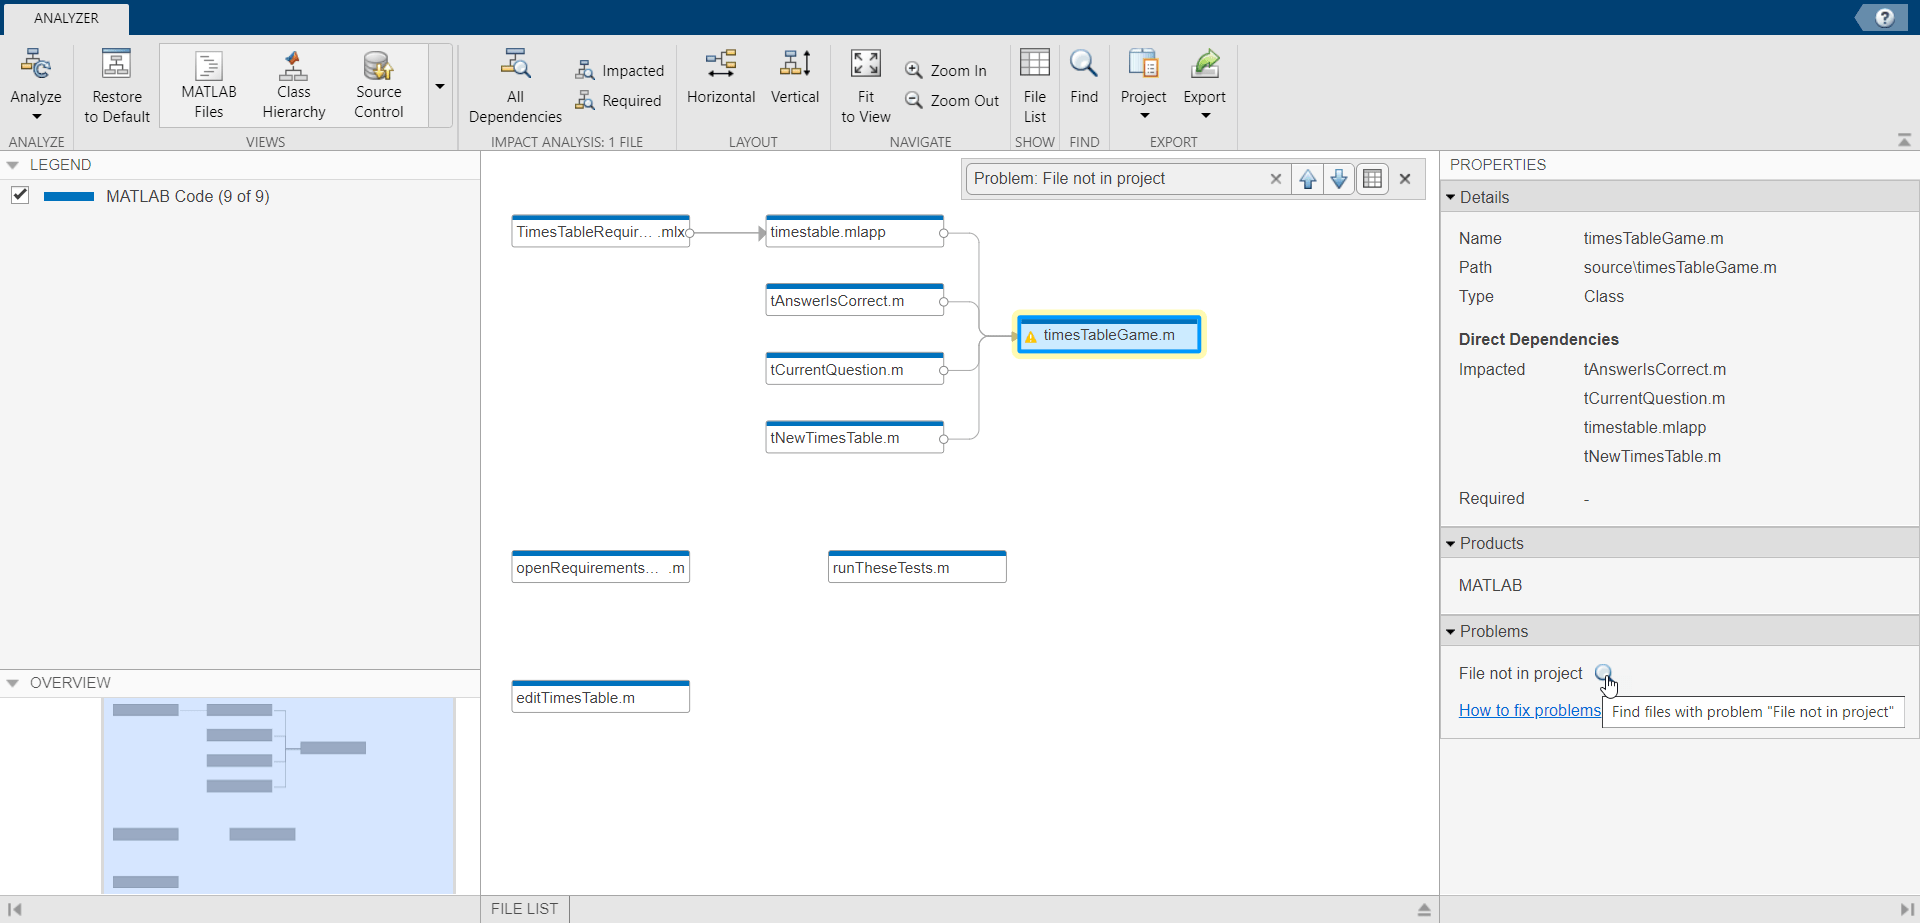Jump to previous problem file
Screen dimensions: 1920x923
[1307, 179]
